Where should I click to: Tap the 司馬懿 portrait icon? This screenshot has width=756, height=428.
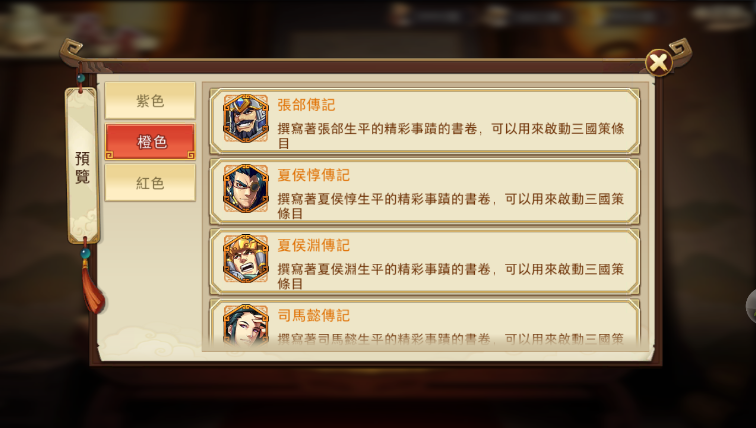click(245, 325)
